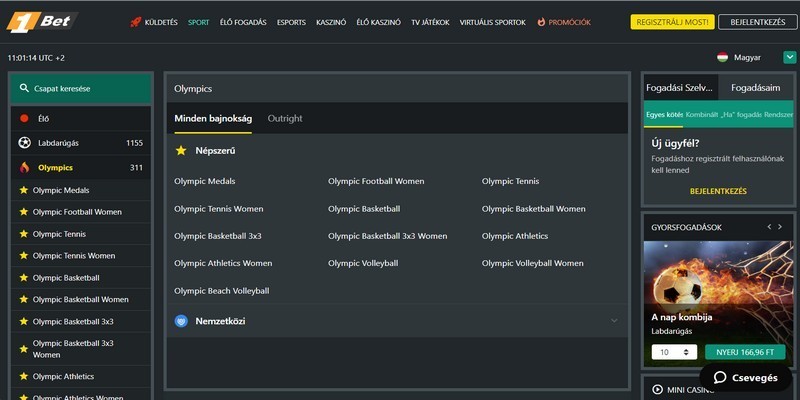Open Olympic Medals in main list

tap(205, 181)
